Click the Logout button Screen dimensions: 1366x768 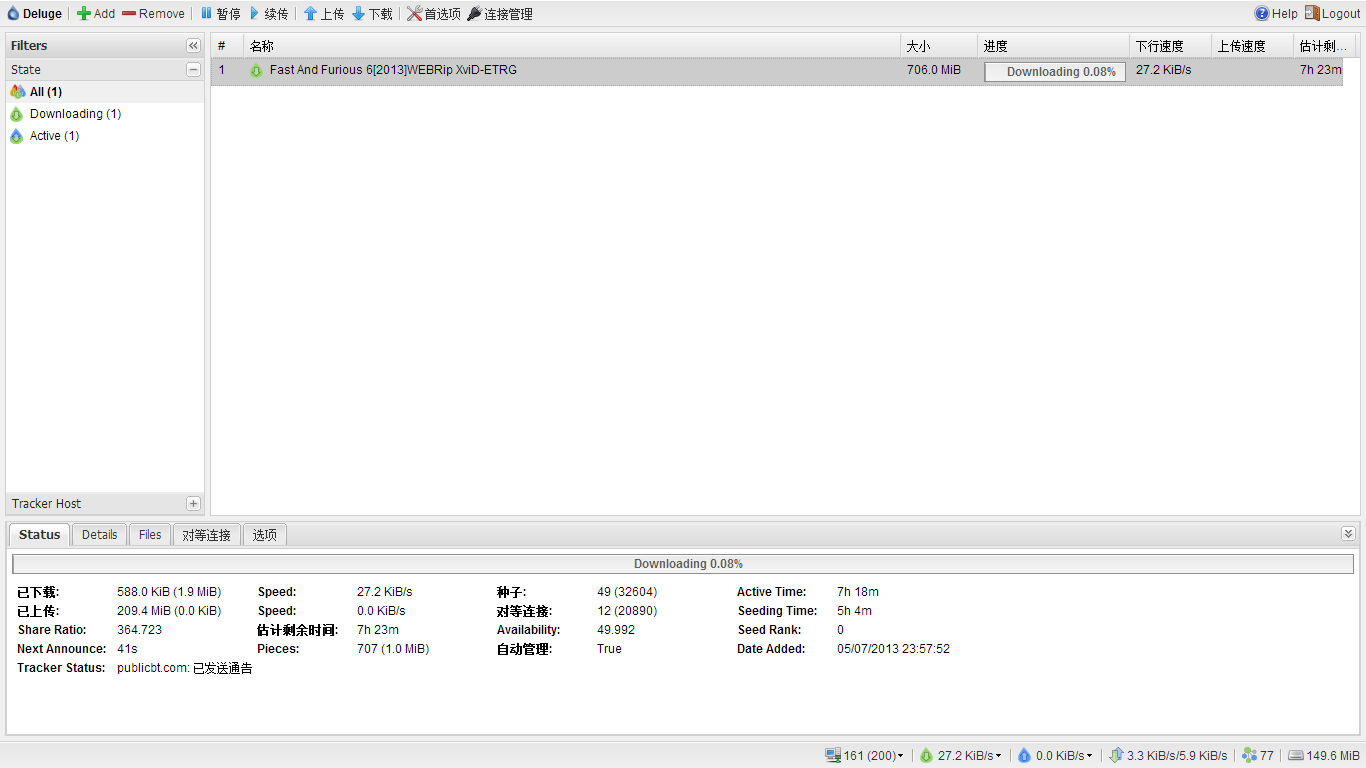[x=1332, y=14]
